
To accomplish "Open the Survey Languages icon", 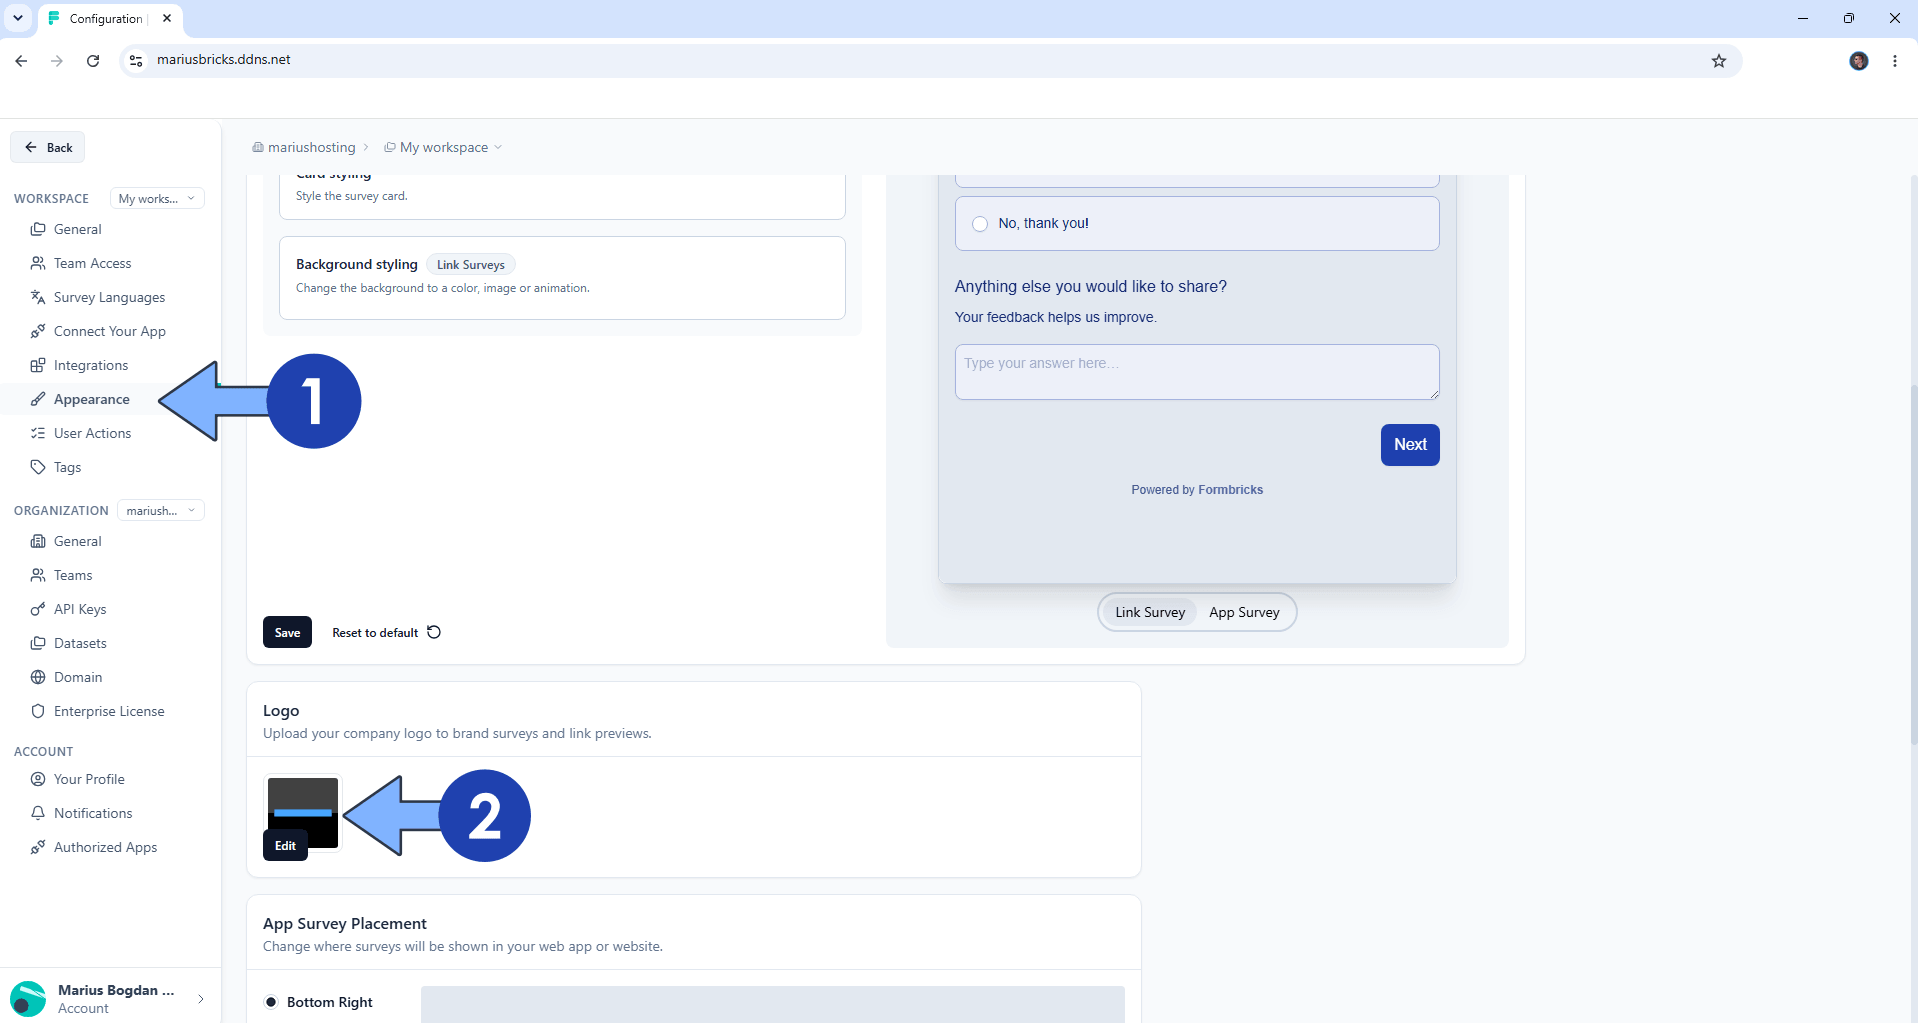I will (38, 297).
